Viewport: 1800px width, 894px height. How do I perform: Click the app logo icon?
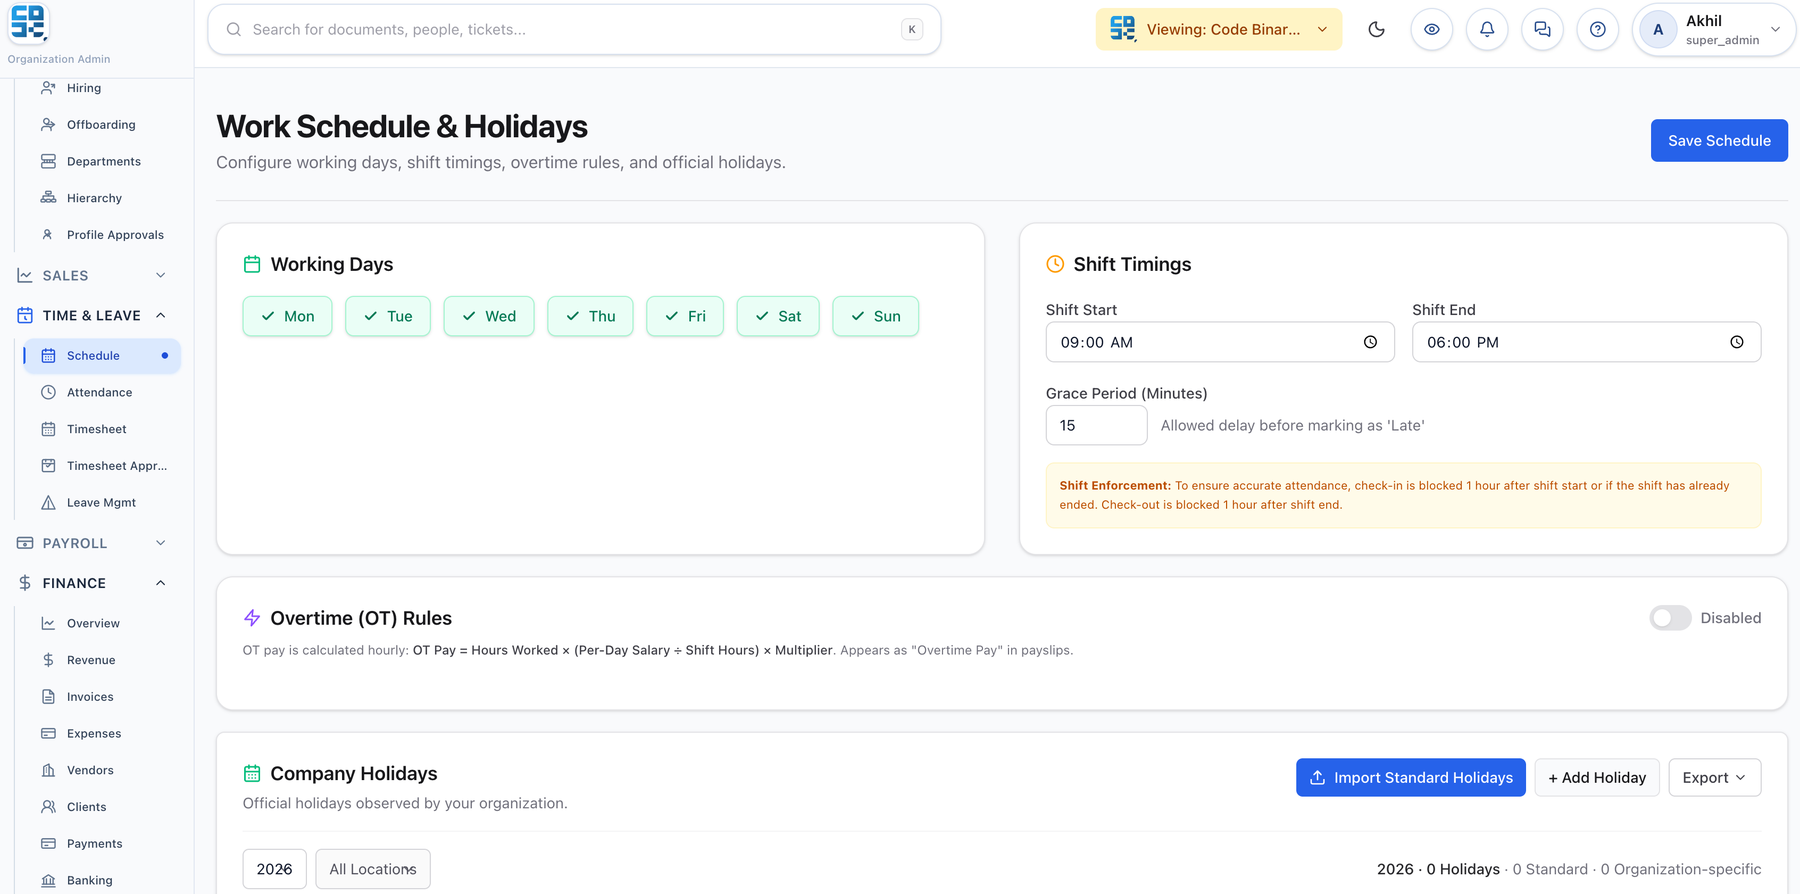pyautogui.click(x=28, y=23)
